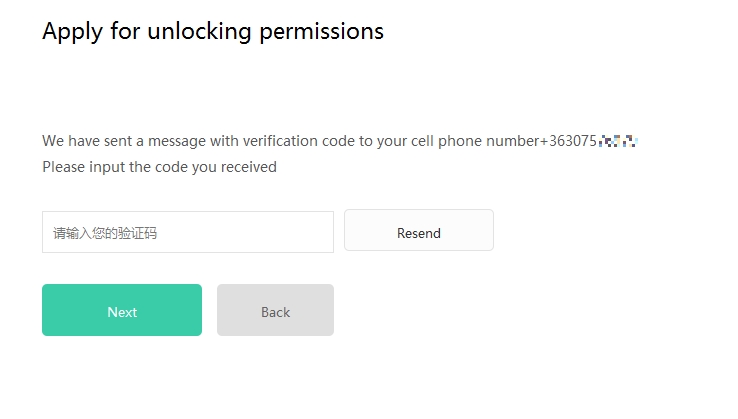The width and height of the screenshot is (738, 419).
Task: Click the word 'unlocking' in the heading
Action: click(200, 31)
